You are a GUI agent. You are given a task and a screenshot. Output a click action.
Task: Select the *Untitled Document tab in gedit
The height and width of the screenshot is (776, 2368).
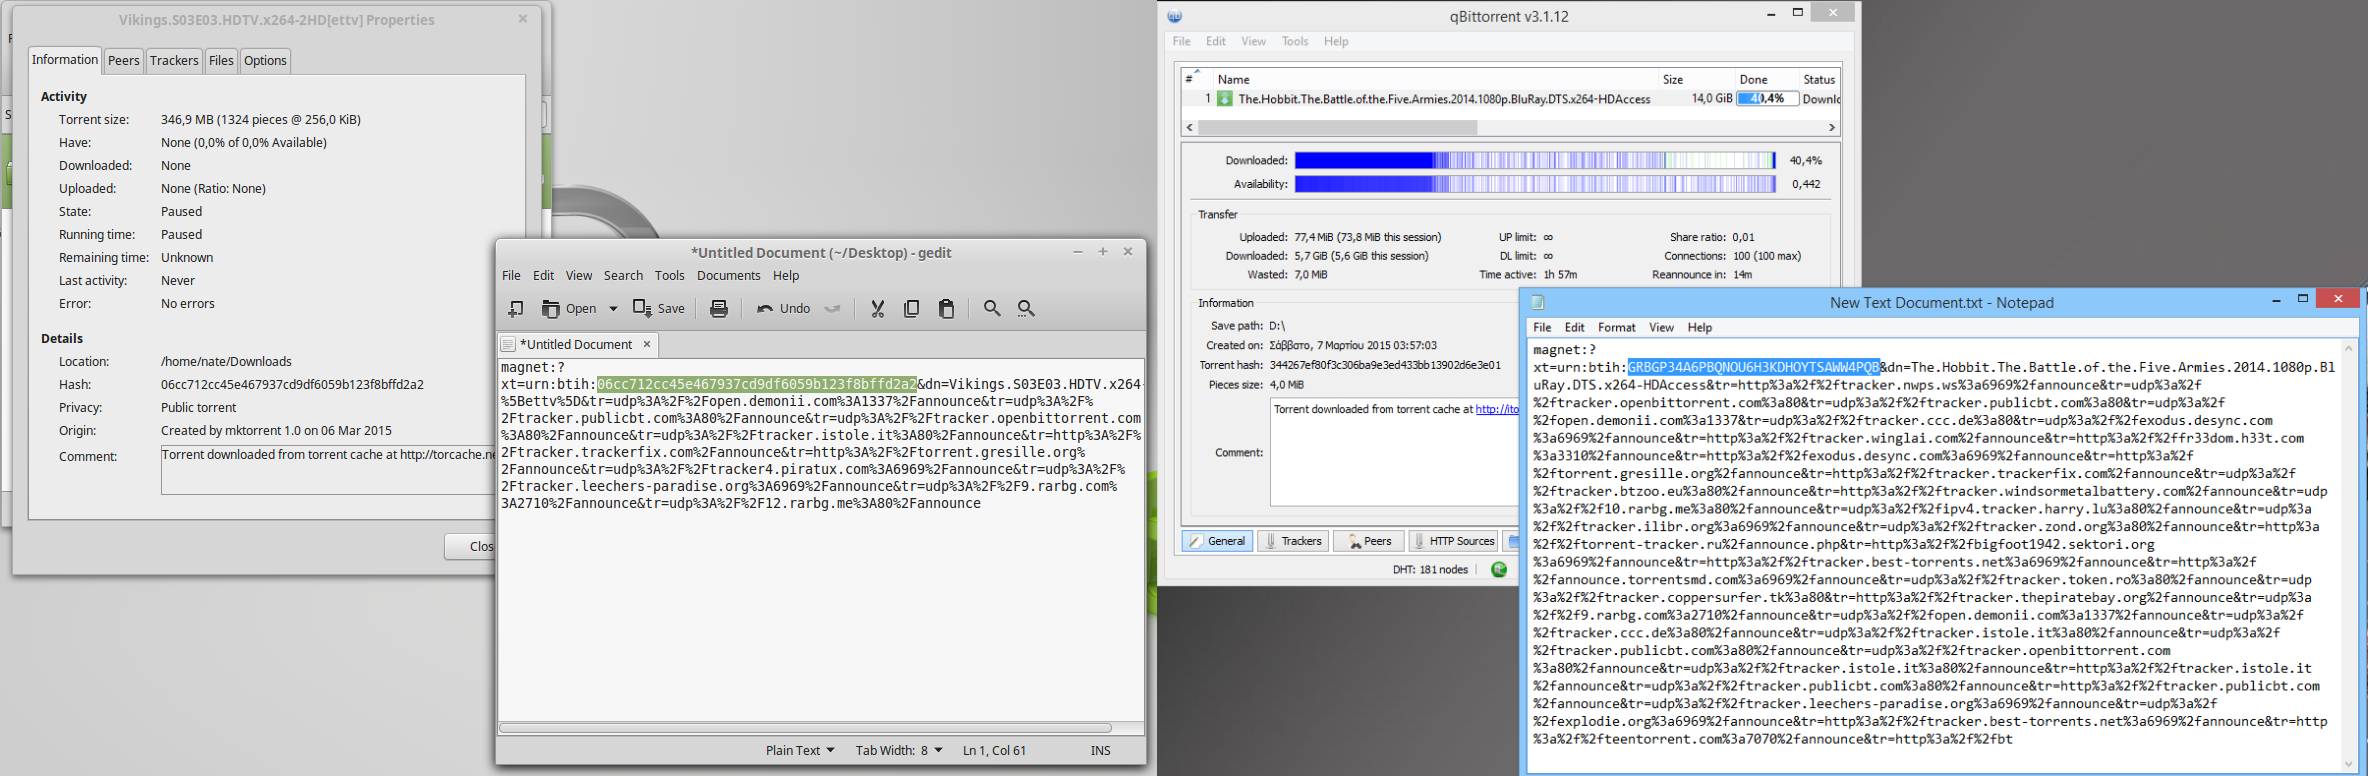576,344
